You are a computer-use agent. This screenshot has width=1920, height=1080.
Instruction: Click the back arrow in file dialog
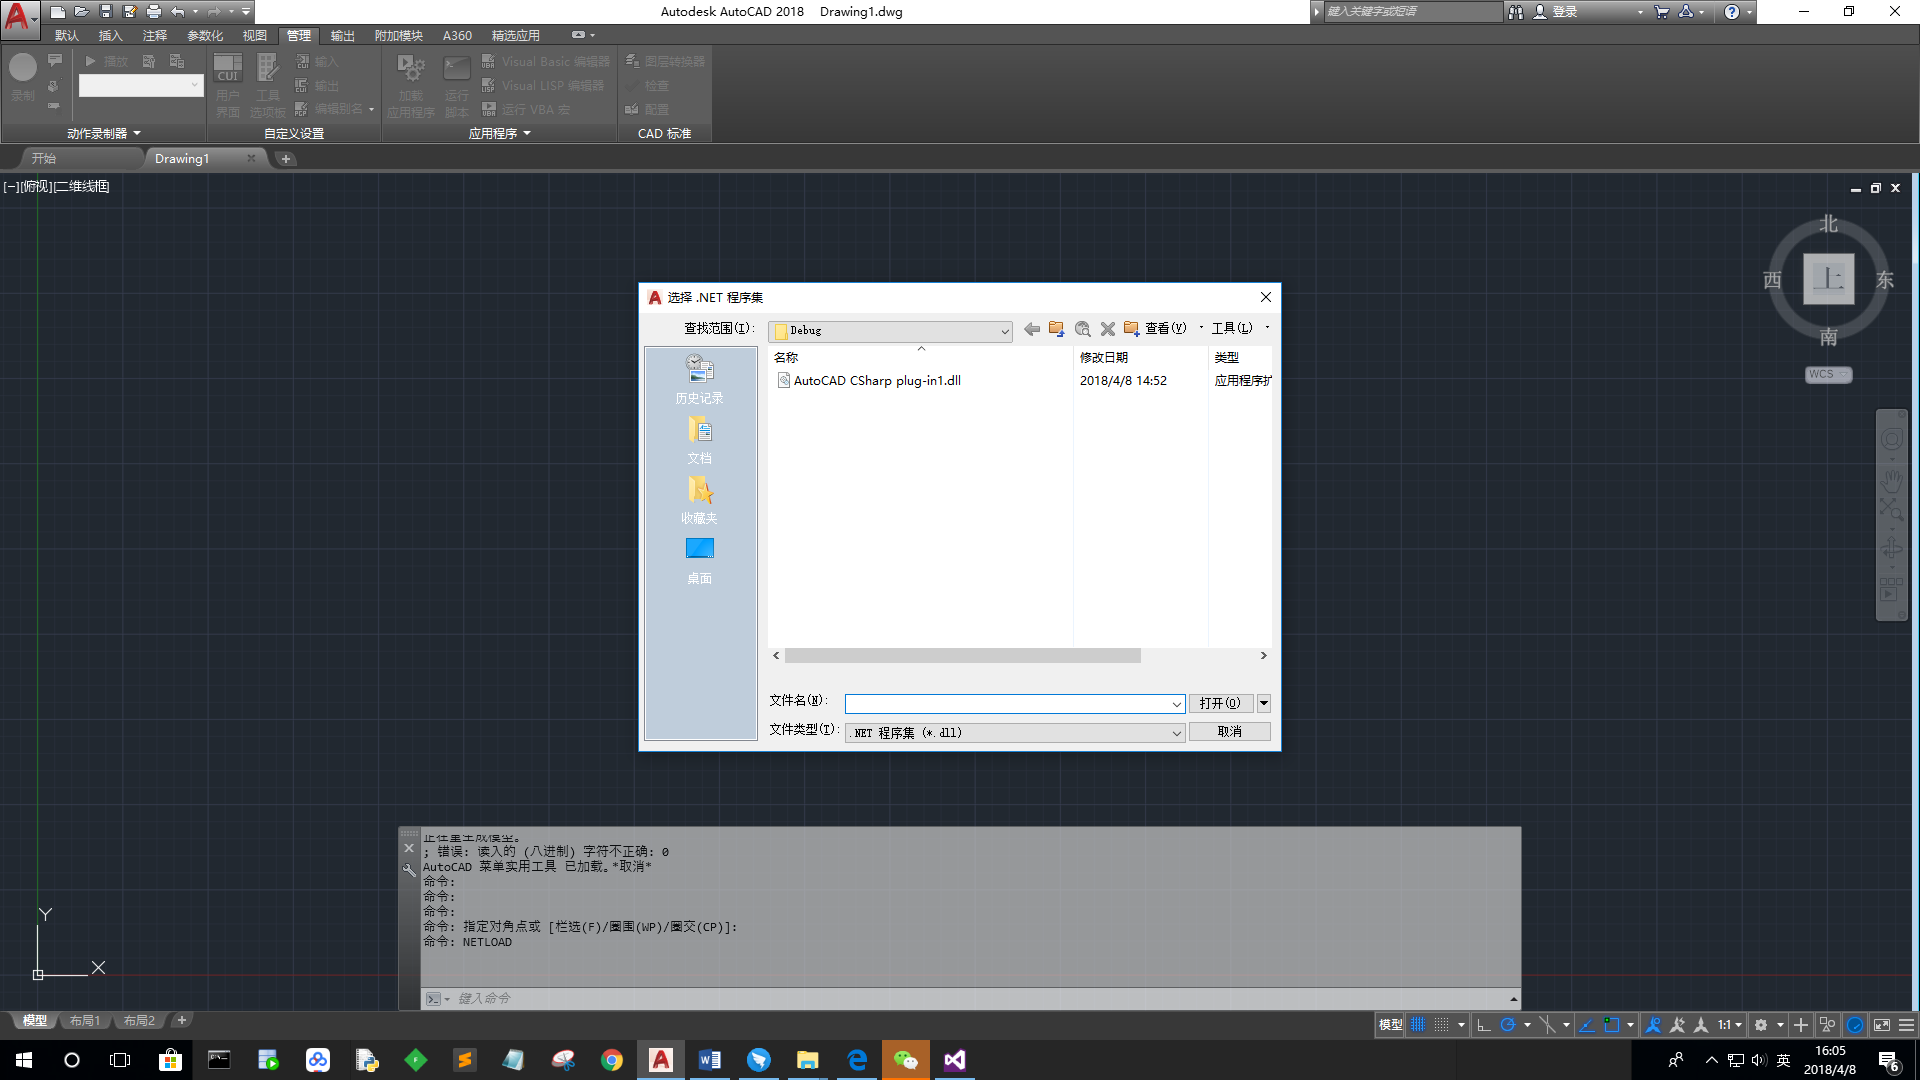pos(1031,329)
